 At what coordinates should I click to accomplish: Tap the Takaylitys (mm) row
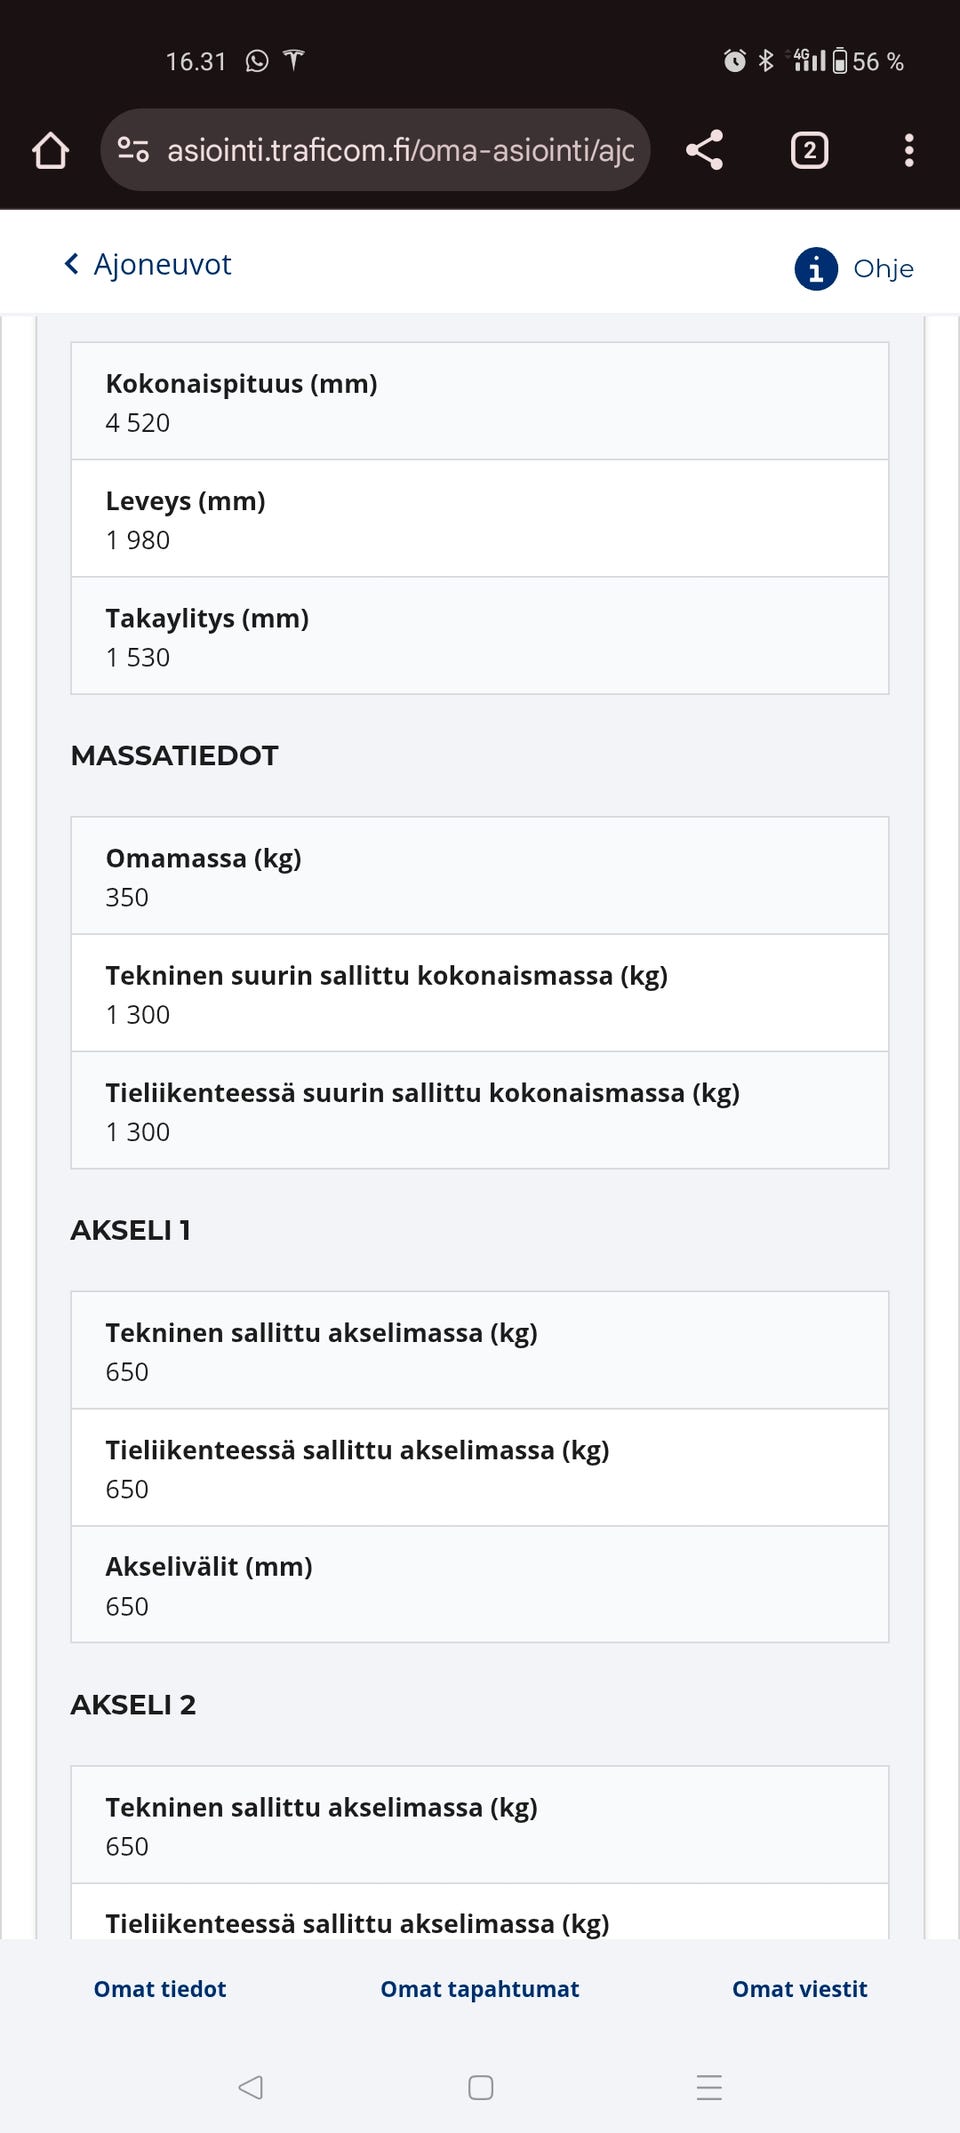(x=480, y=636)
